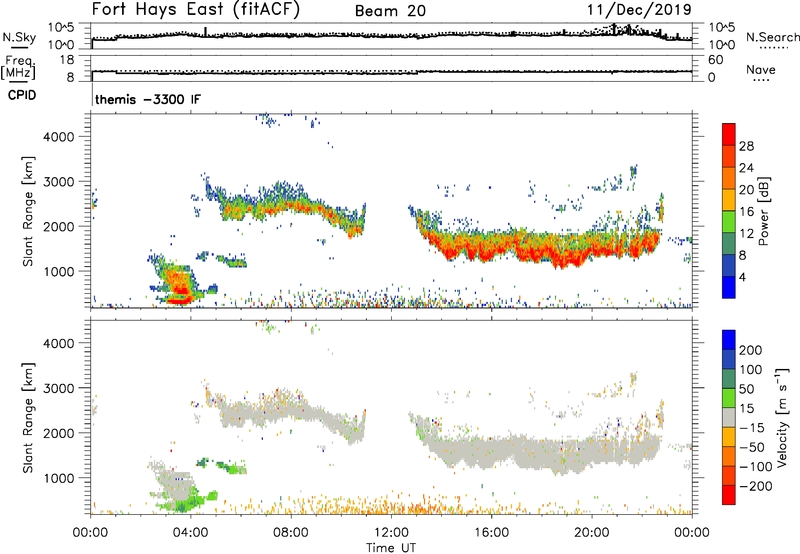The image size is (800, 554).
Task: Click the "28" power colorbar label
Action: tap(746, 146)
